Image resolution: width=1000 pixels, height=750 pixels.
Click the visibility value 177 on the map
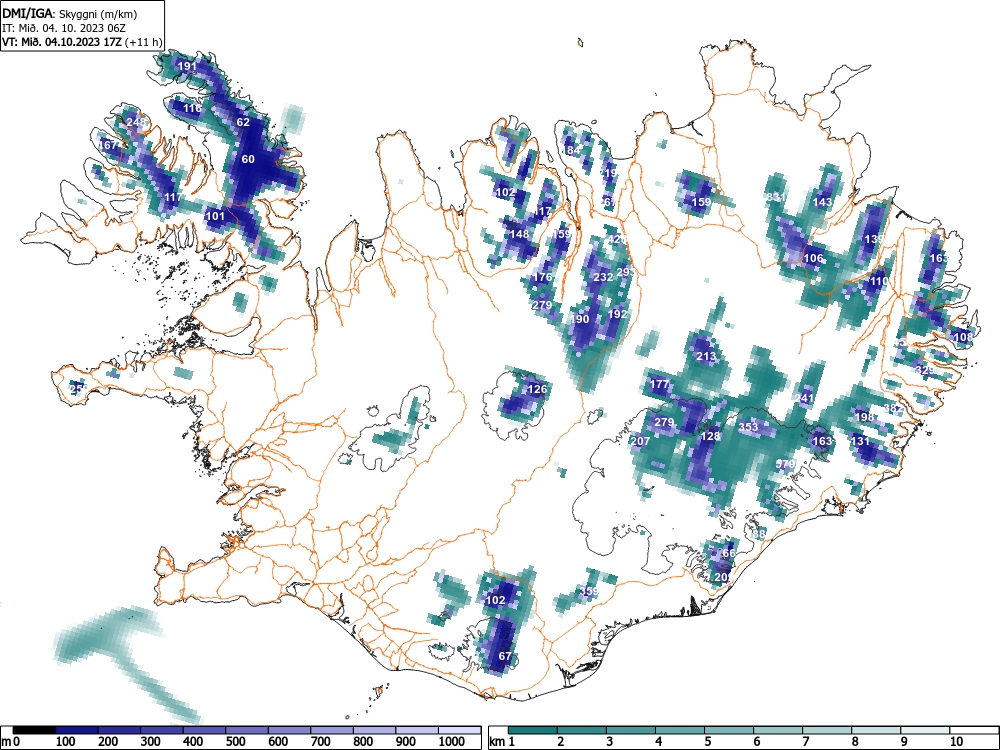tap(659, 385)
